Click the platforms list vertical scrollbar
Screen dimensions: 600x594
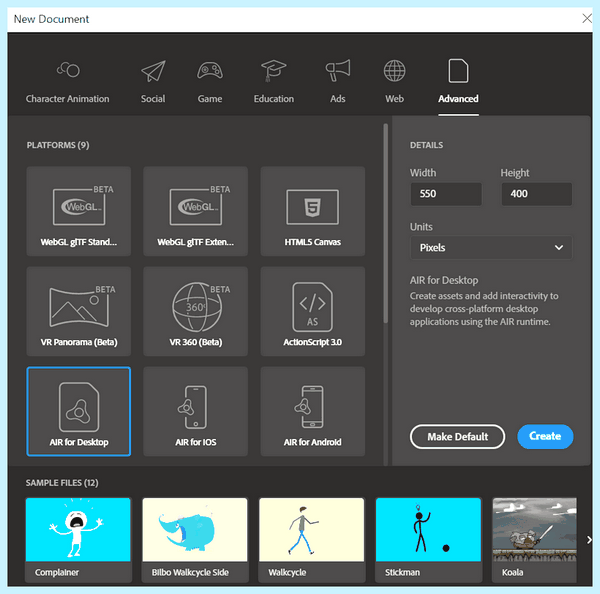coord(385,224)
